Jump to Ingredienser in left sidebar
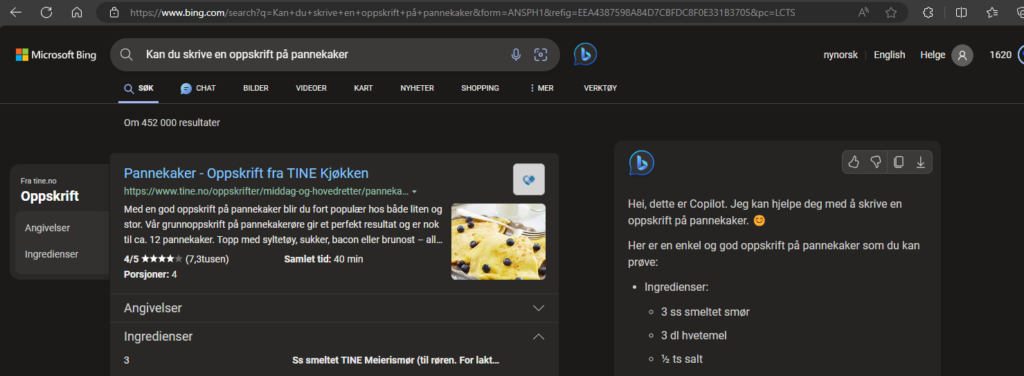Screen dimensions: 1024x376 pos(52,254)
